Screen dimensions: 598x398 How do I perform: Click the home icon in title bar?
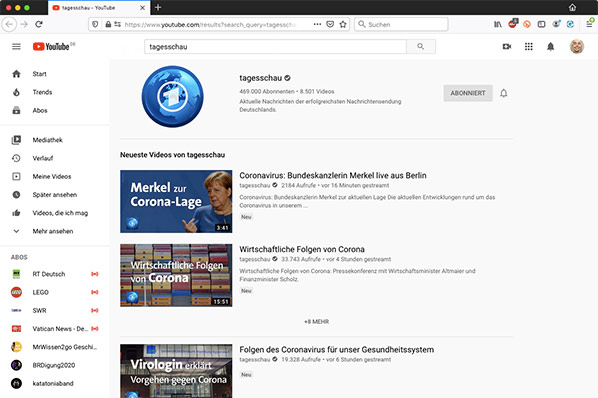(x=572, y=7)
